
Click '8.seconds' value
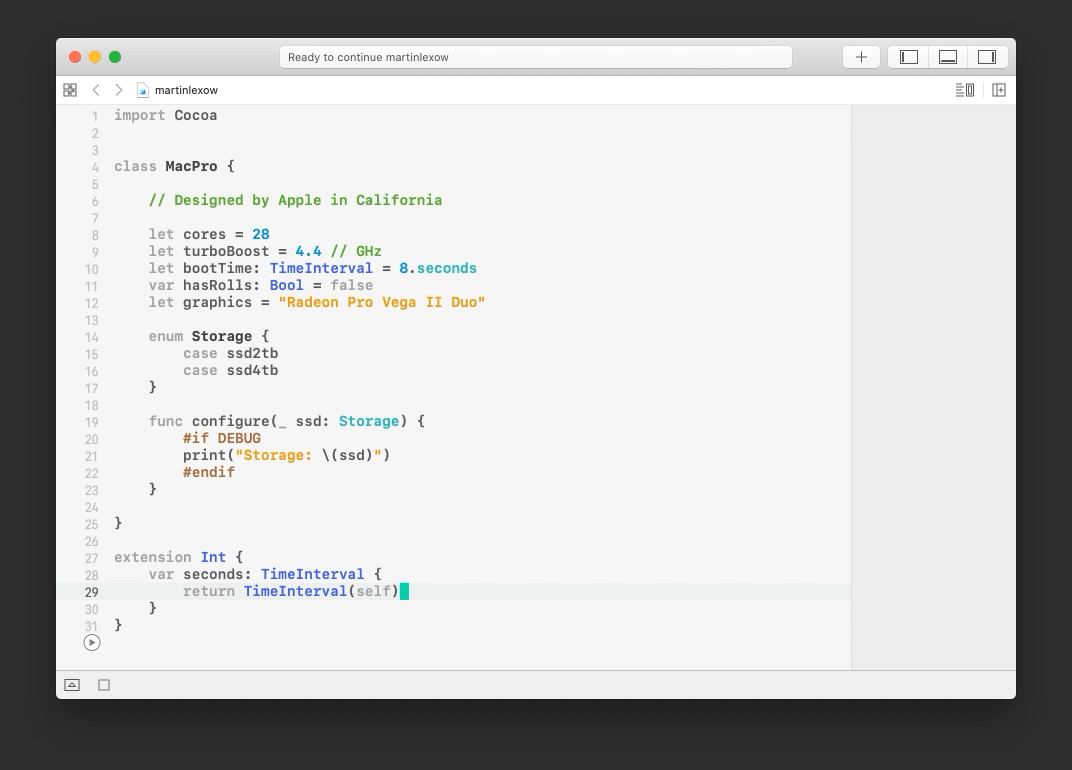click(x=438, y=269)
